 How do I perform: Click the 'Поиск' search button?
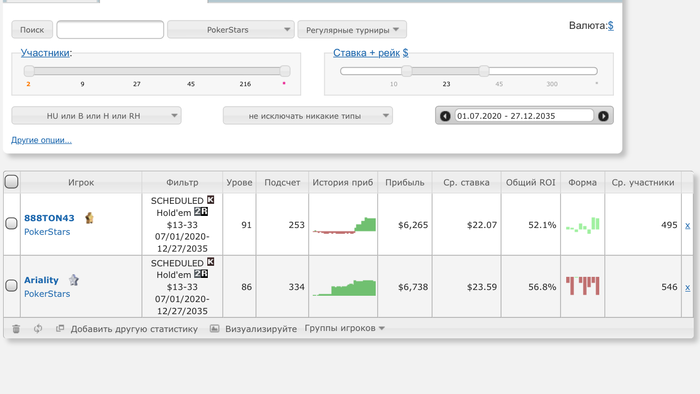click(x=32, y=30)
